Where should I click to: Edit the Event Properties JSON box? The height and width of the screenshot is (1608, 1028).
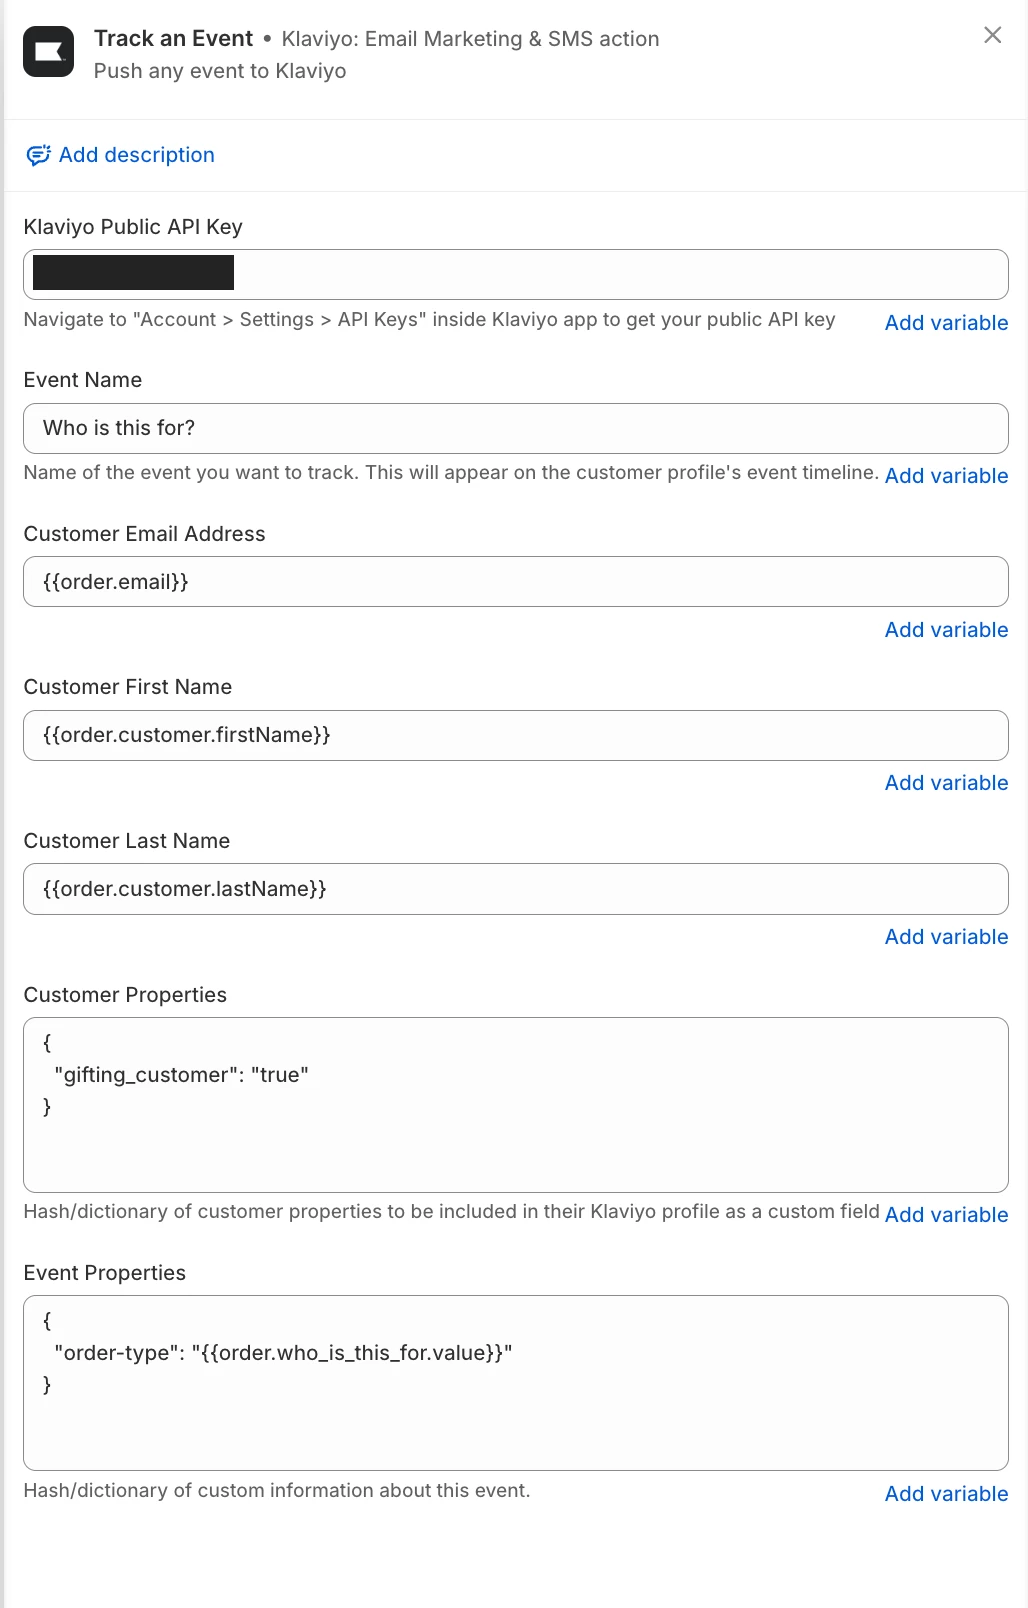(x=516, y=1383)
